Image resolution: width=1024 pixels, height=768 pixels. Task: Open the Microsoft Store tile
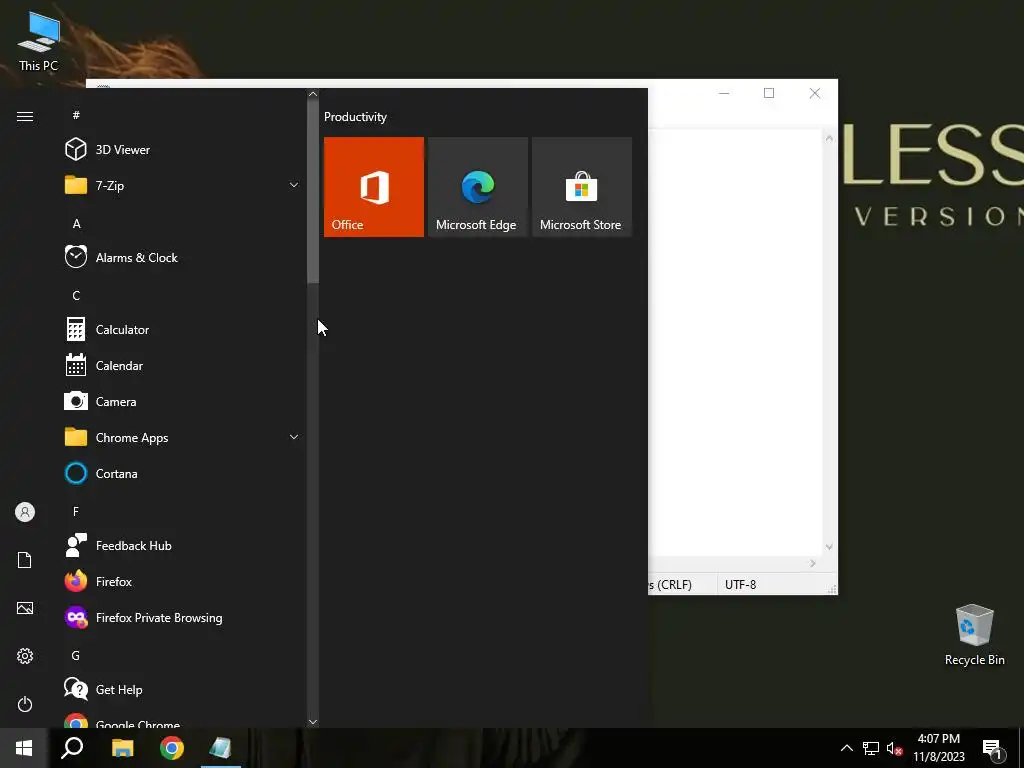click(x=582, y=187)
